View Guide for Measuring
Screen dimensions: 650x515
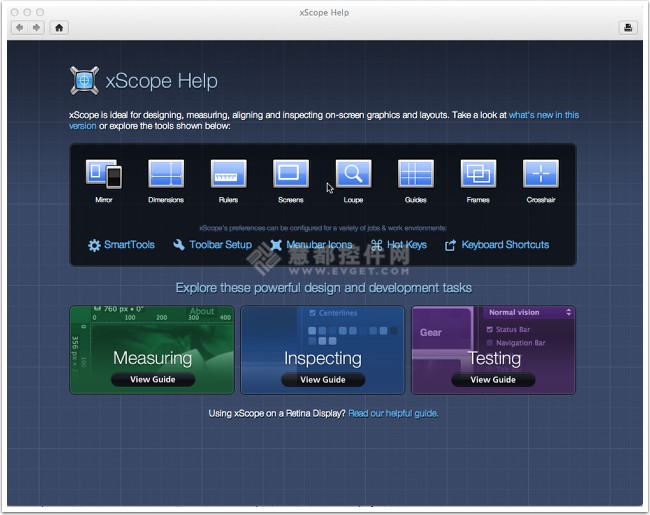[153, 379]
